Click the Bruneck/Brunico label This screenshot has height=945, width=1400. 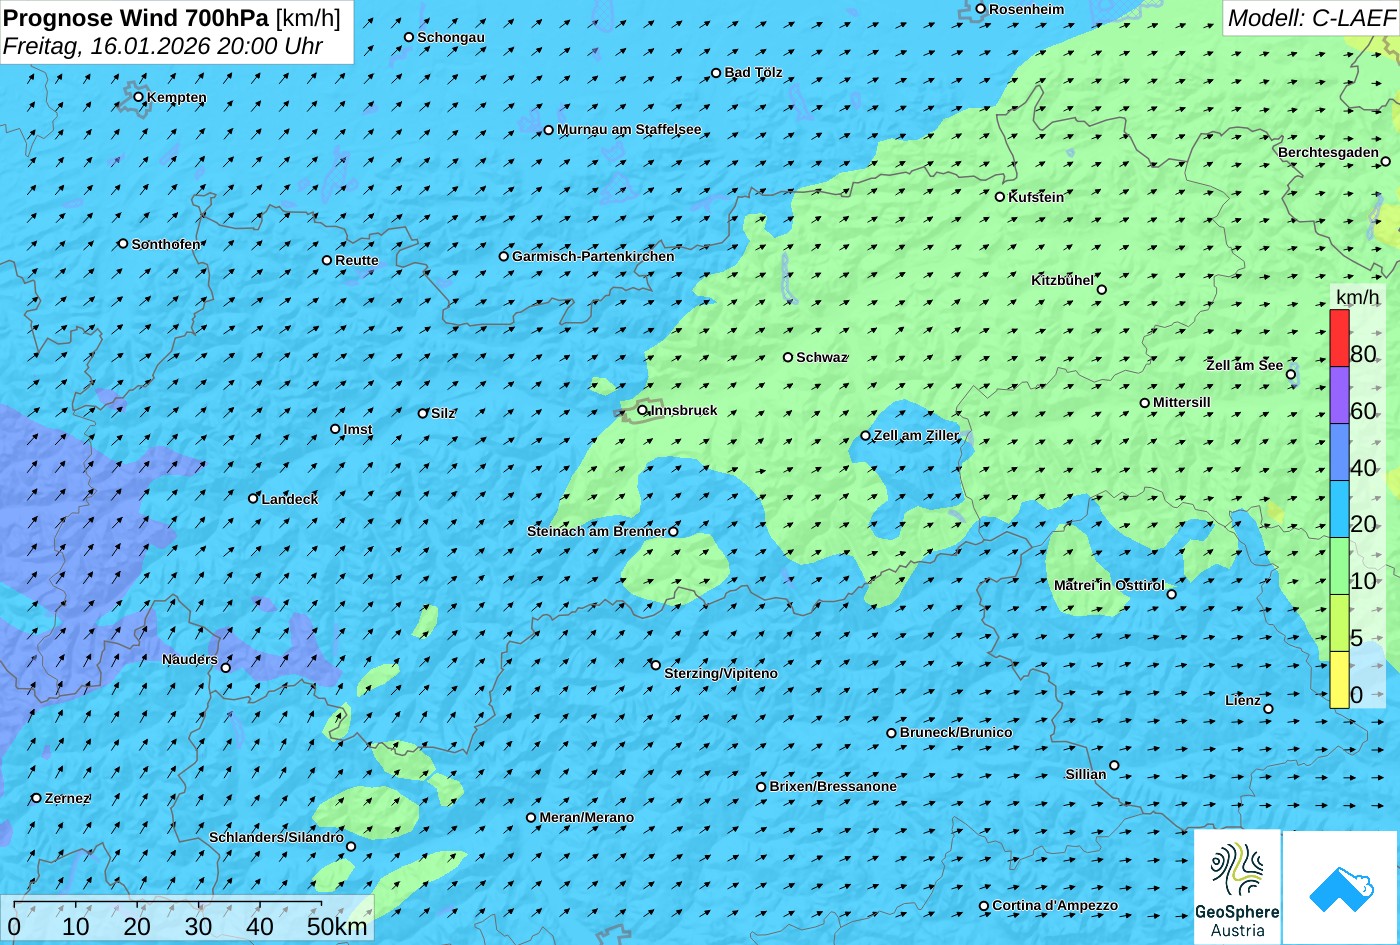pos(956,732)
